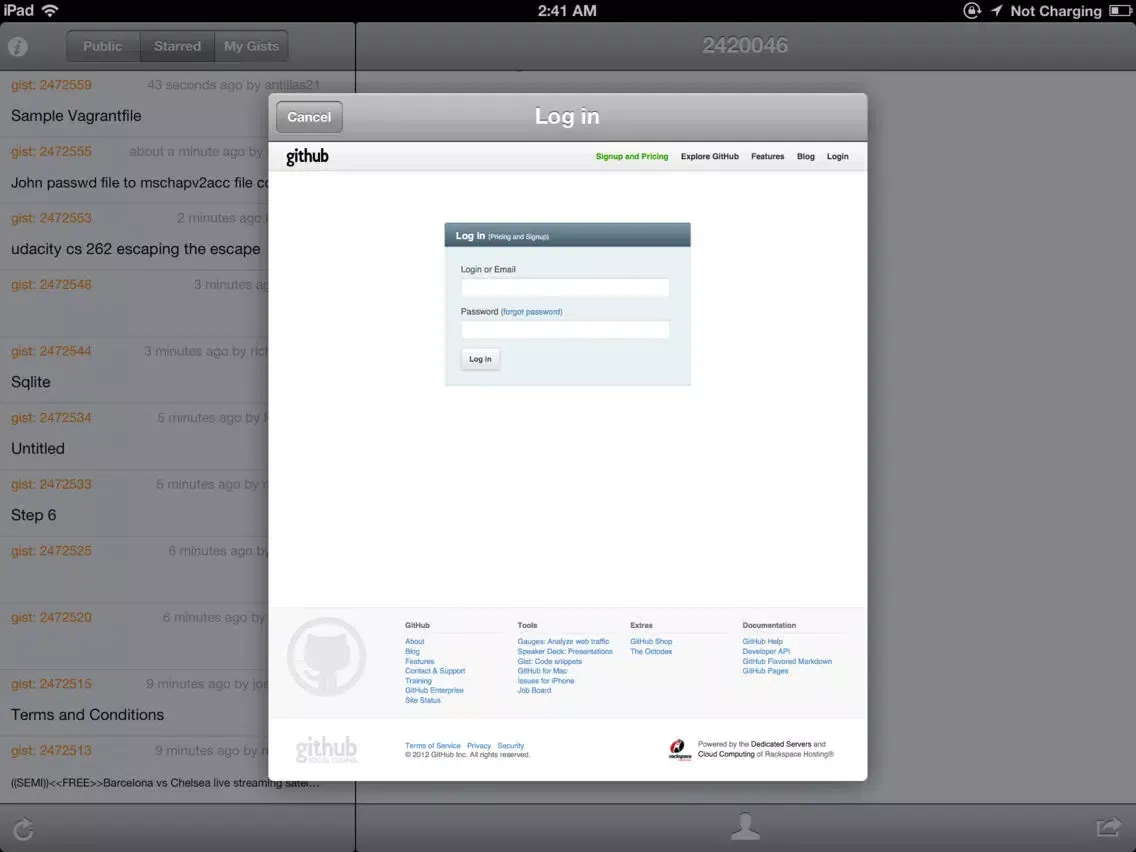Open the Terms of Service link
Image resolution: width=1136 pixels, height=852 pixels.
click(x=433, y=746)
